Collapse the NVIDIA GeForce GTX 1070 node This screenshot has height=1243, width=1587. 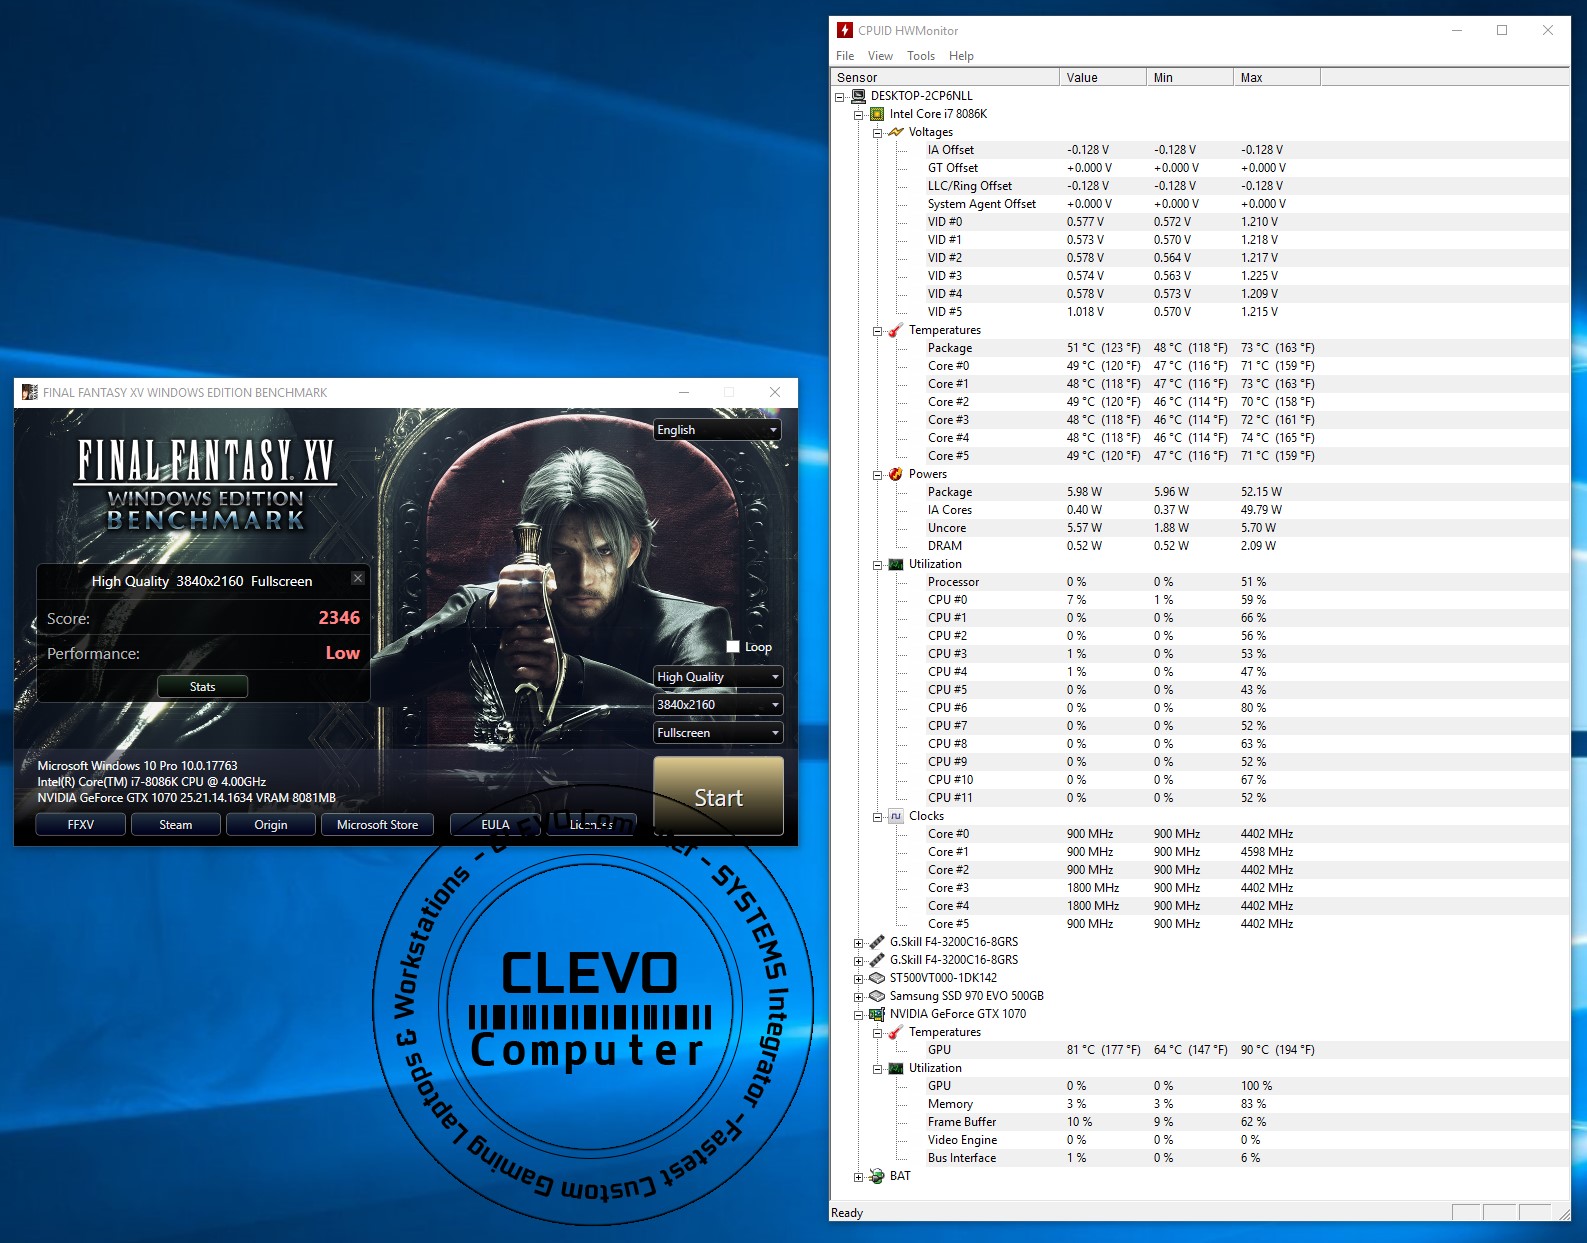pos(858,1015)
